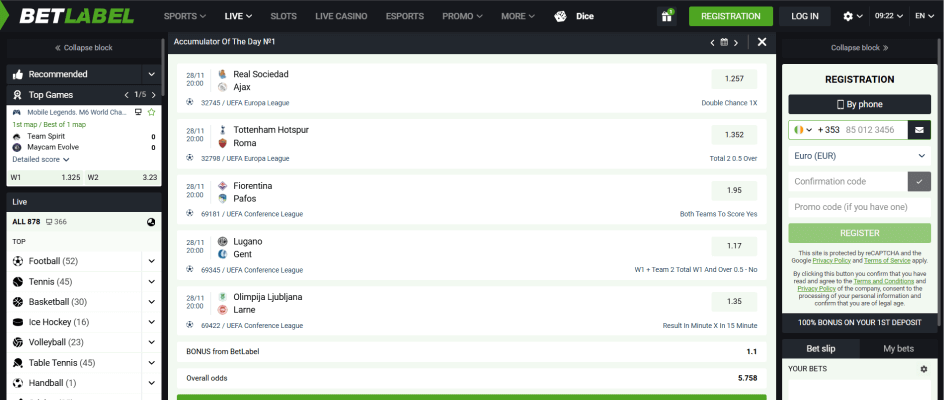The image size is (944, 400).
Task: Expand the Tennis live list
Action: [151, 282]
